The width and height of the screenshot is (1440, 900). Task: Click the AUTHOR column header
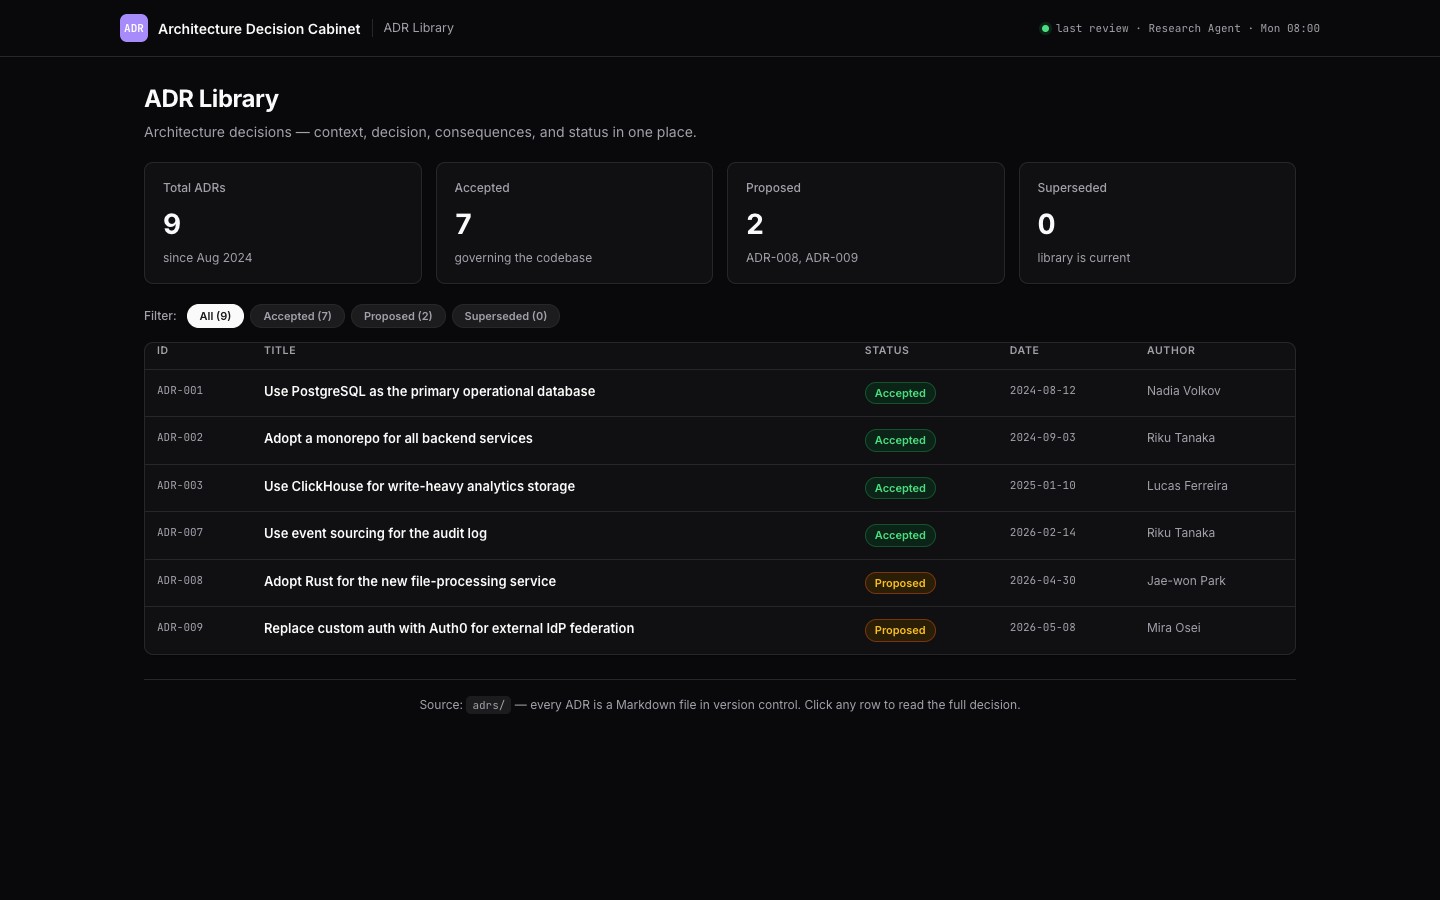point(1171,351)
